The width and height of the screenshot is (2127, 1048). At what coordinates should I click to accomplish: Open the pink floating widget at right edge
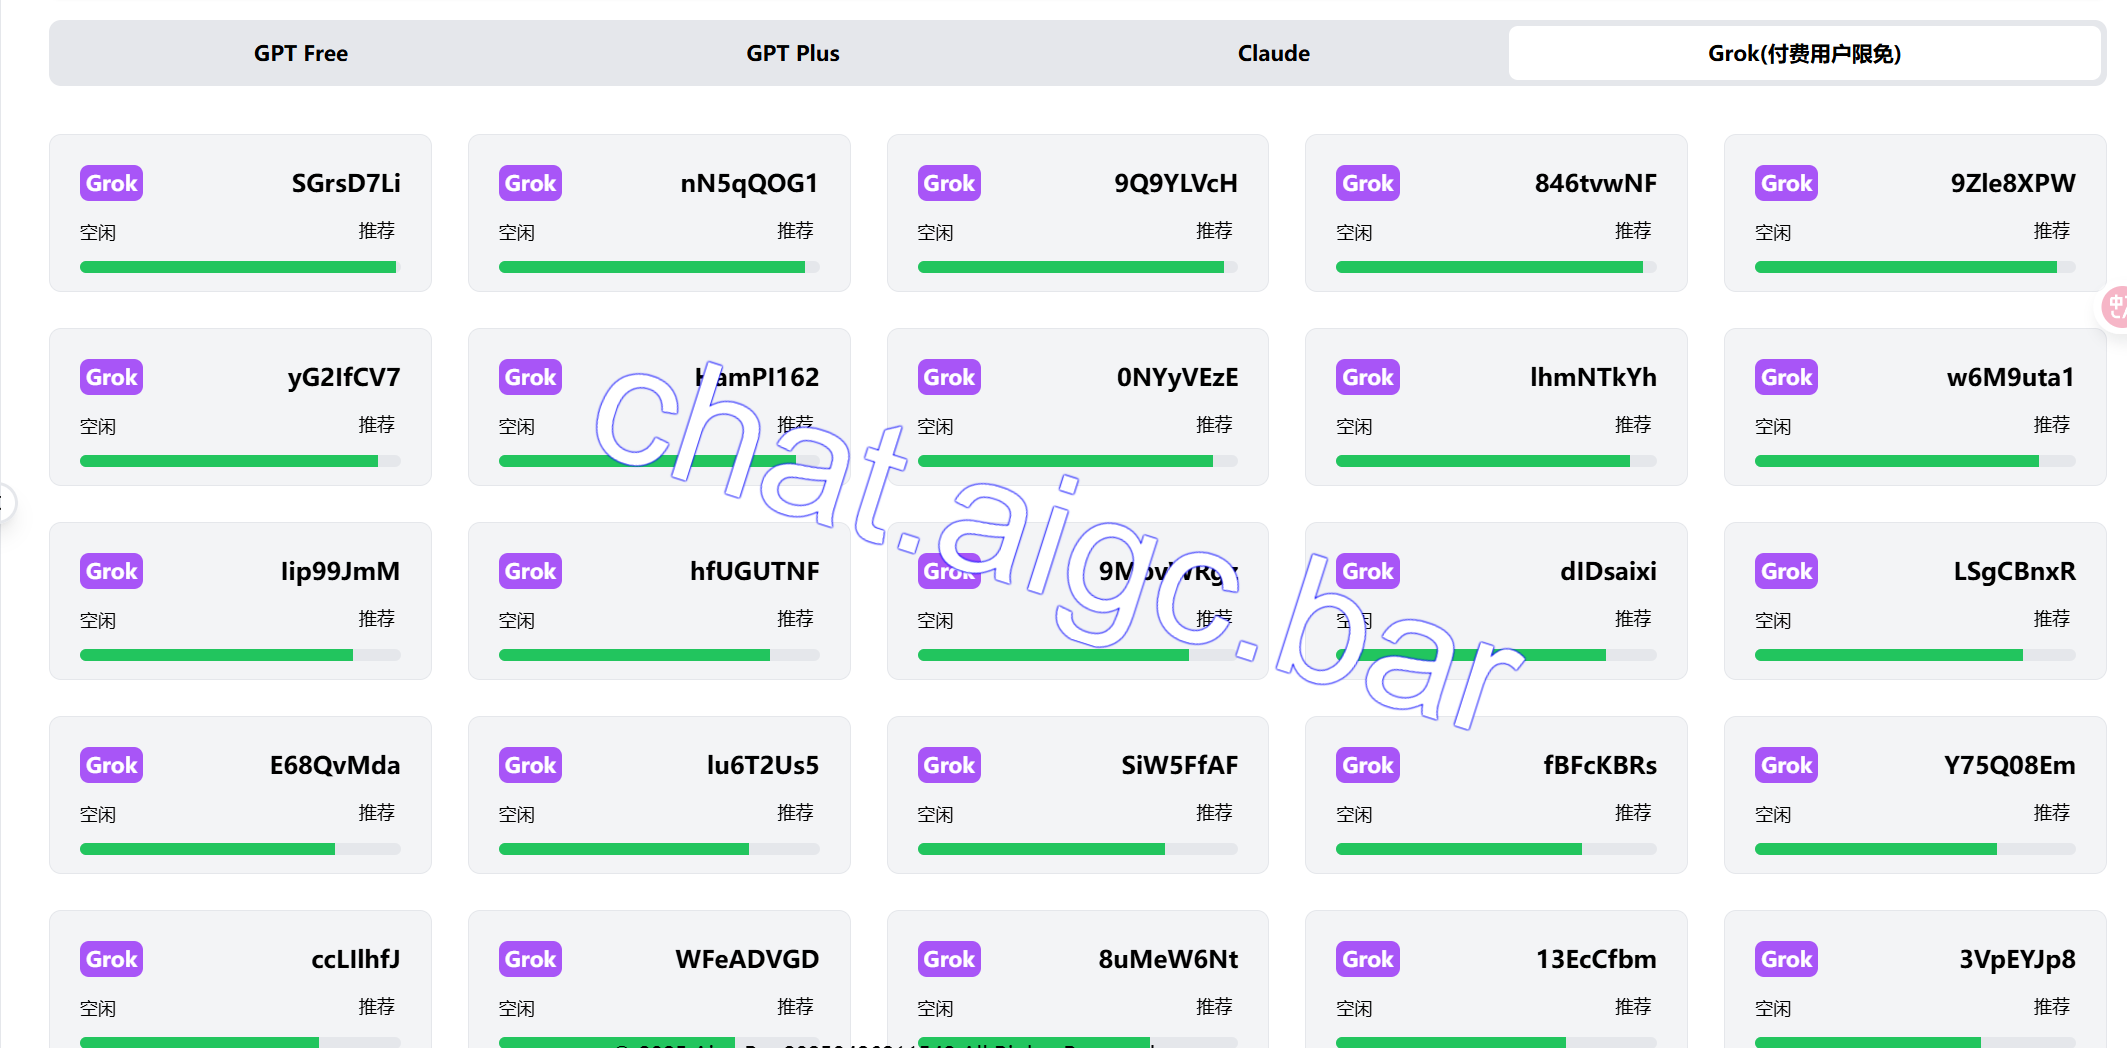tap(2113, 307)
